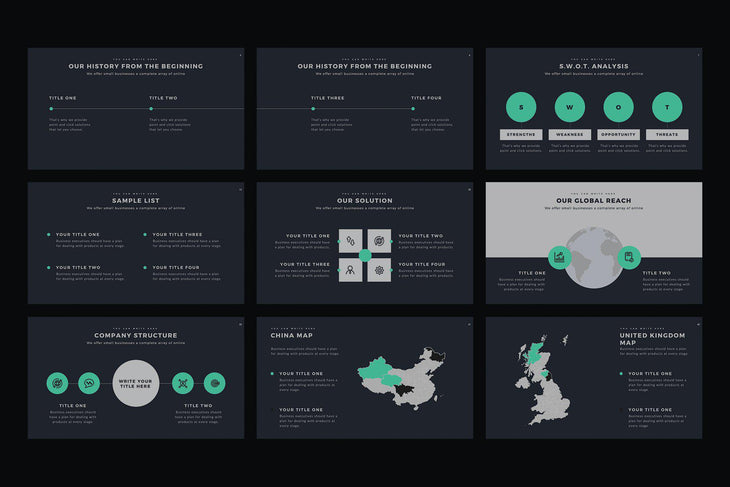This screenshot has height=487, width=730.
Task: Click the Title One timeline dot on first slide
Action: [50, 109]
